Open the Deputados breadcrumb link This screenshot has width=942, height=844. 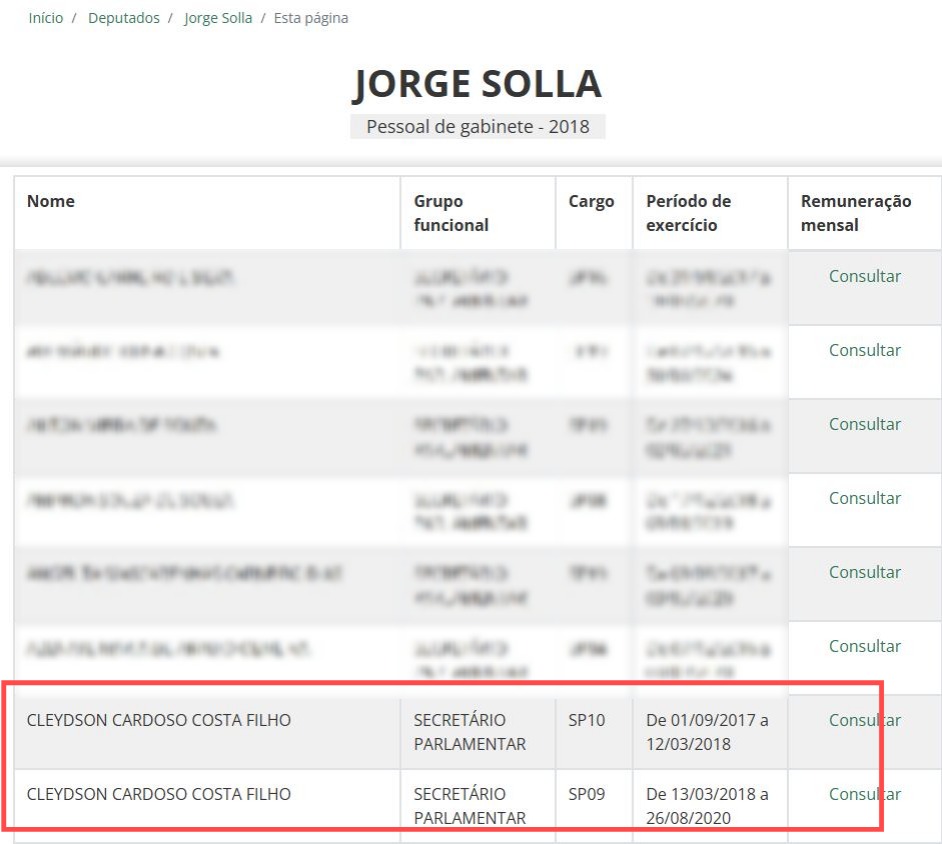pyautogui.click(x=123, y=18)
